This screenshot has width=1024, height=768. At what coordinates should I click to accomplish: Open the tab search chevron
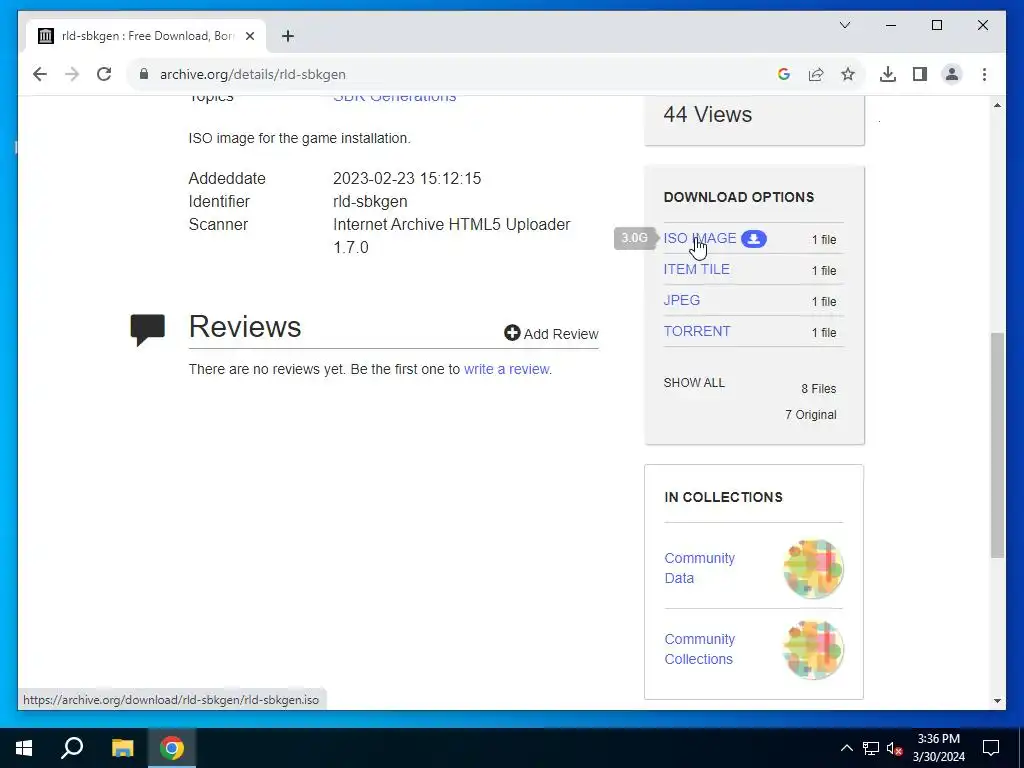pos(844,25)
